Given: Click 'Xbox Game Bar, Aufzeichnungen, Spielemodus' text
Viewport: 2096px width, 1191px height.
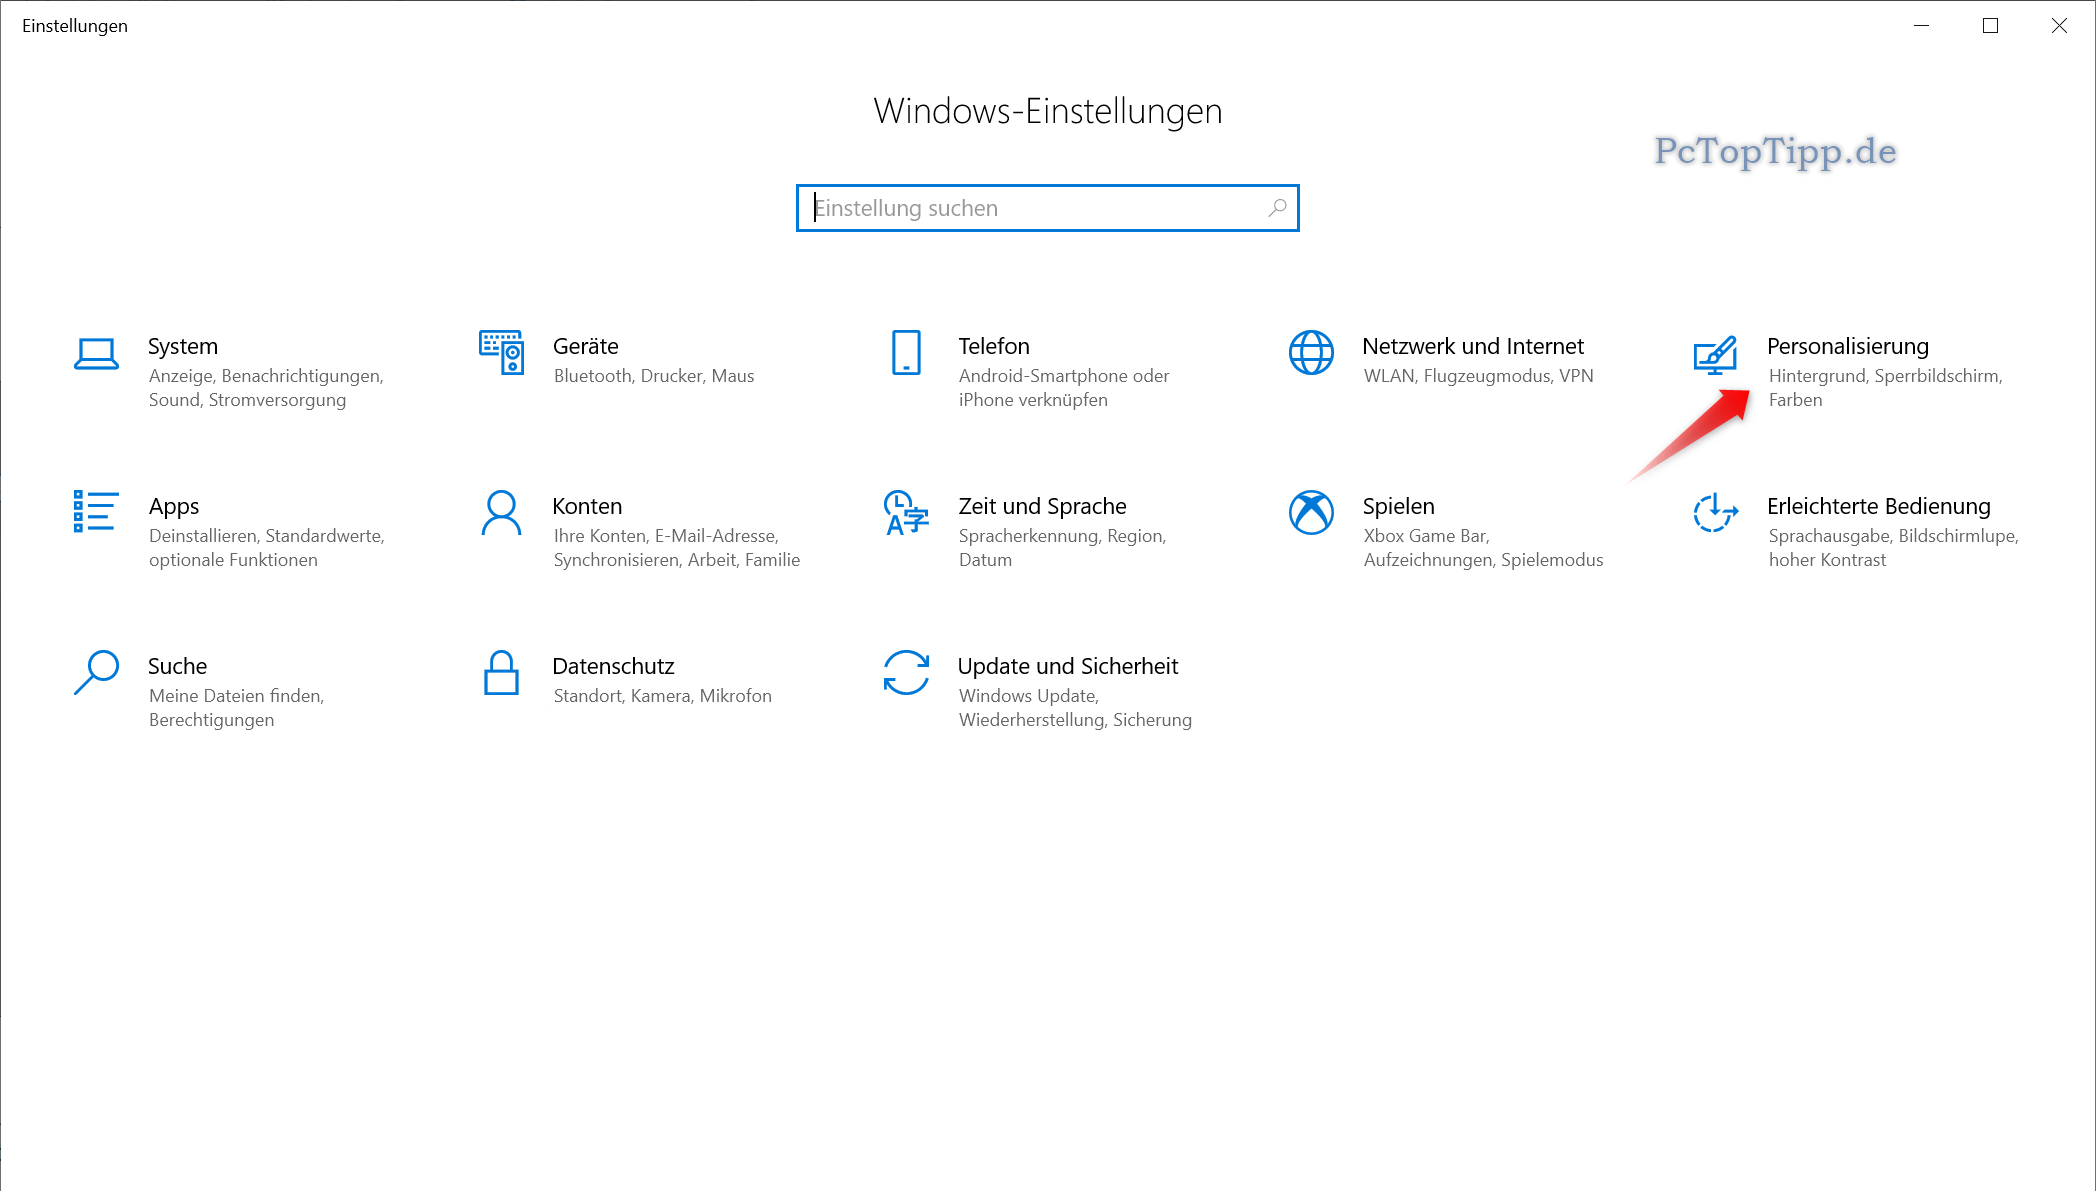Looking at the screenshot, I should point(1483,548).
